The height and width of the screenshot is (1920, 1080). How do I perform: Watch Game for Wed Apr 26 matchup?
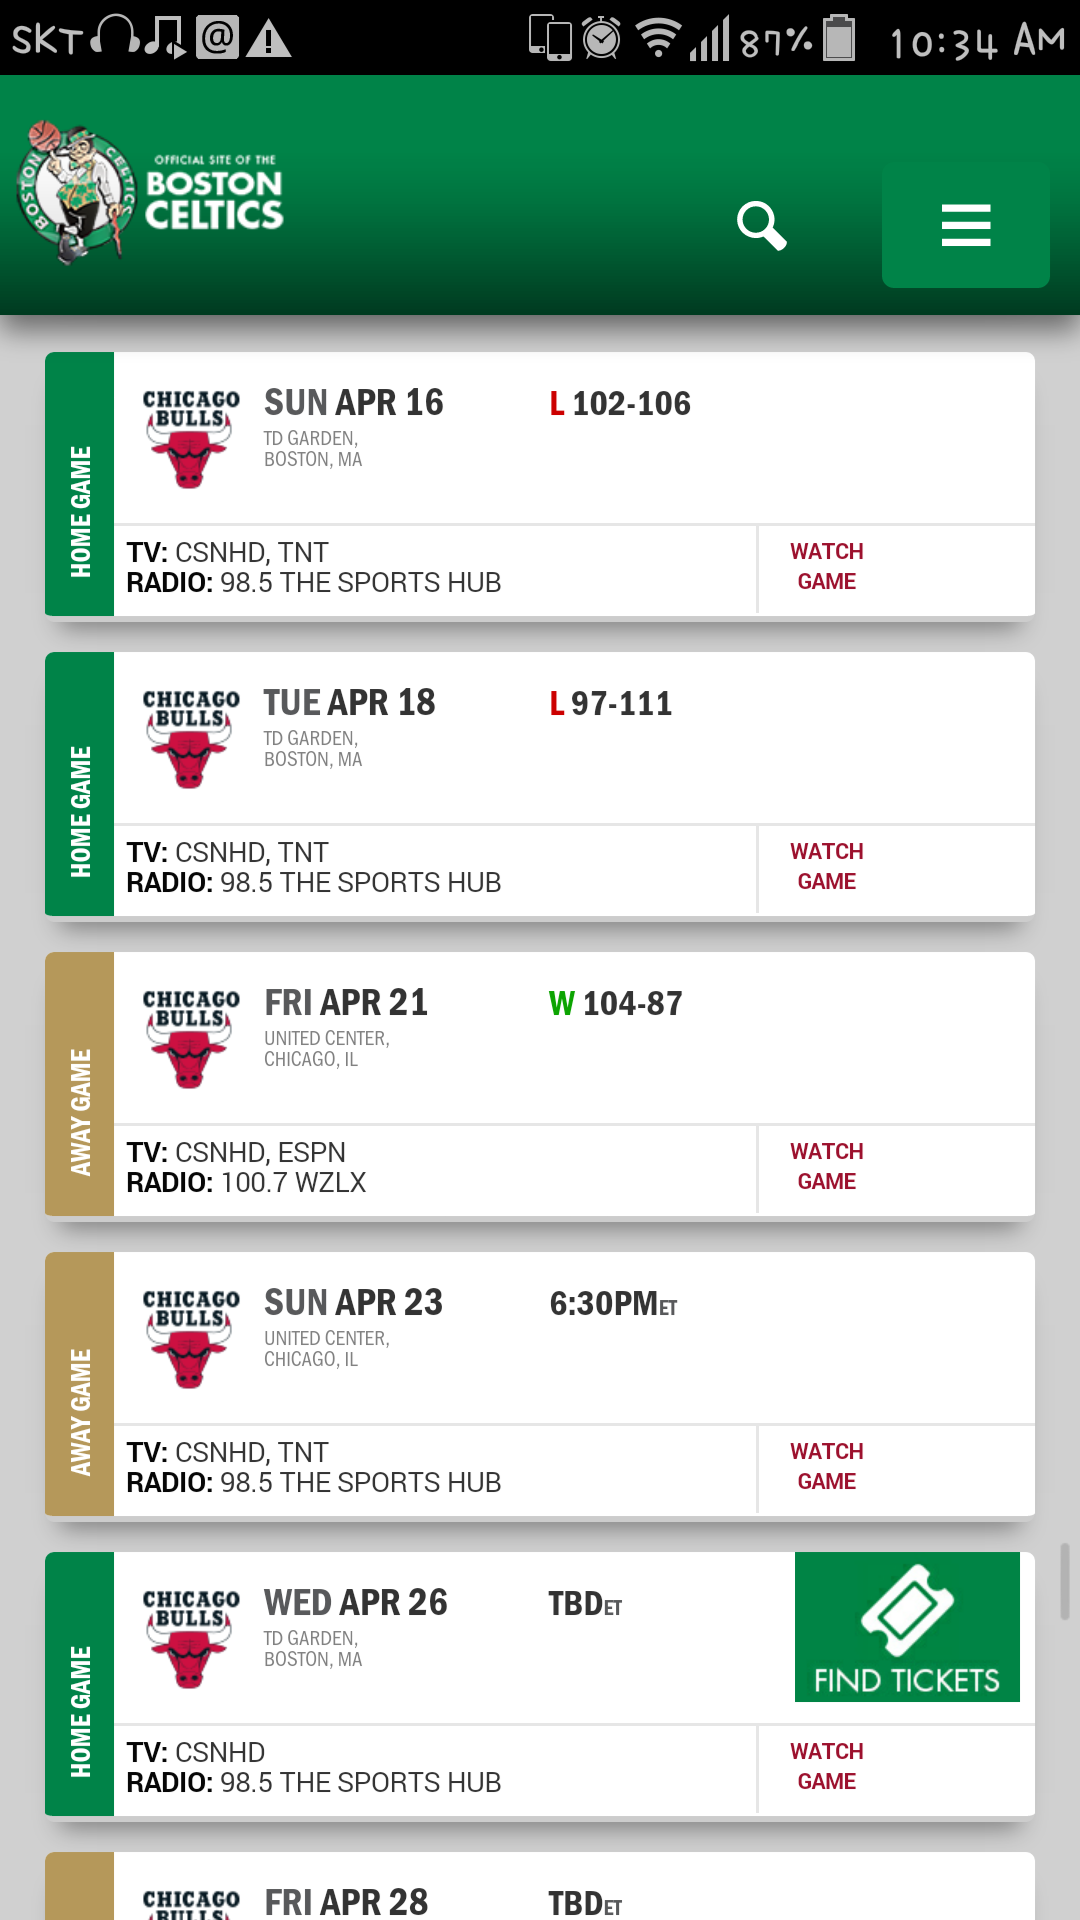(x=827, y=1767)
